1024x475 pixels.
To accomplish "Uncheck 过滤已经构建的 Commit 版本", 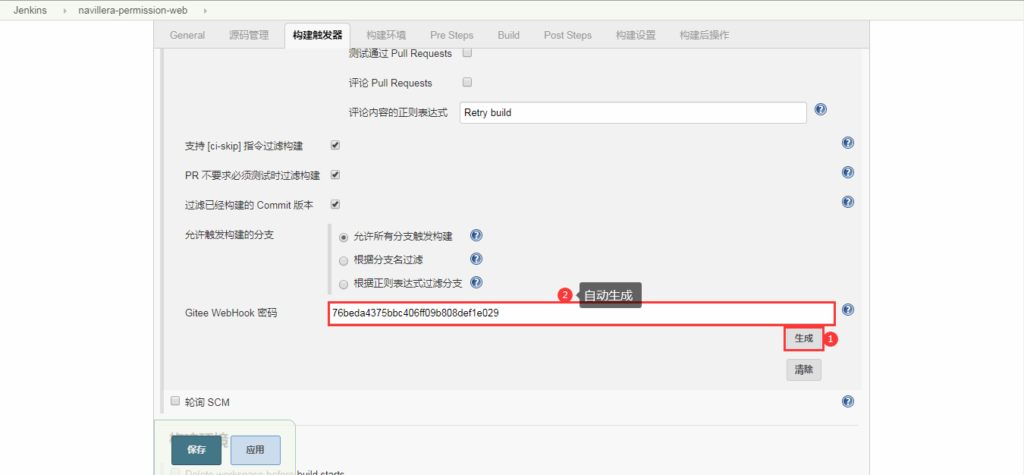I will [x=336, y=205].
